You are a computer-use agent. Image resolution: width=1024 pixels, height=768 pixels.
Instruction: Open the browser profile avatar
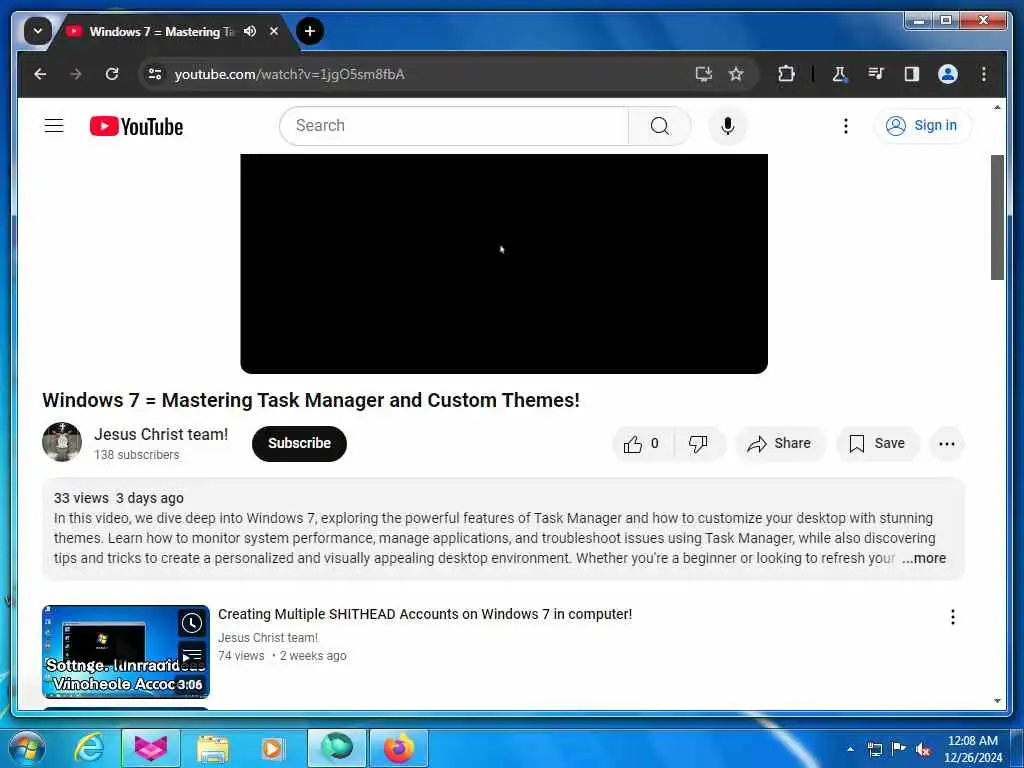[x=948, y=74]
